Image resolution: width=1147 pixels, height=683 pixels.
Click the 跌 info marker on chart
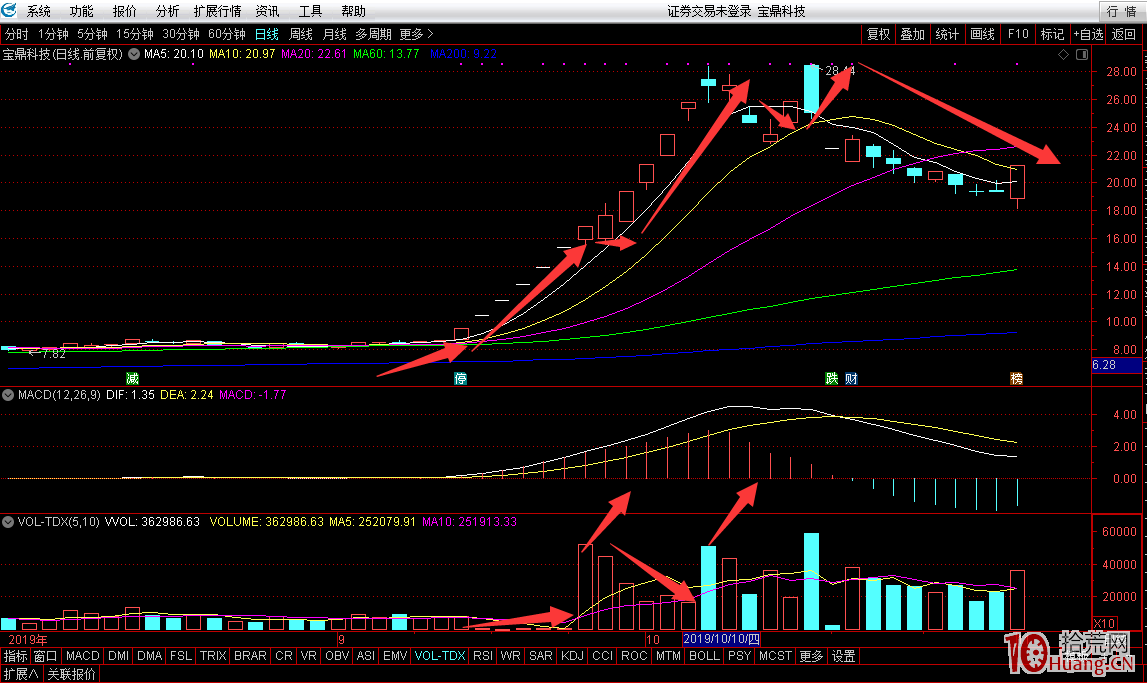coord(832,378)
